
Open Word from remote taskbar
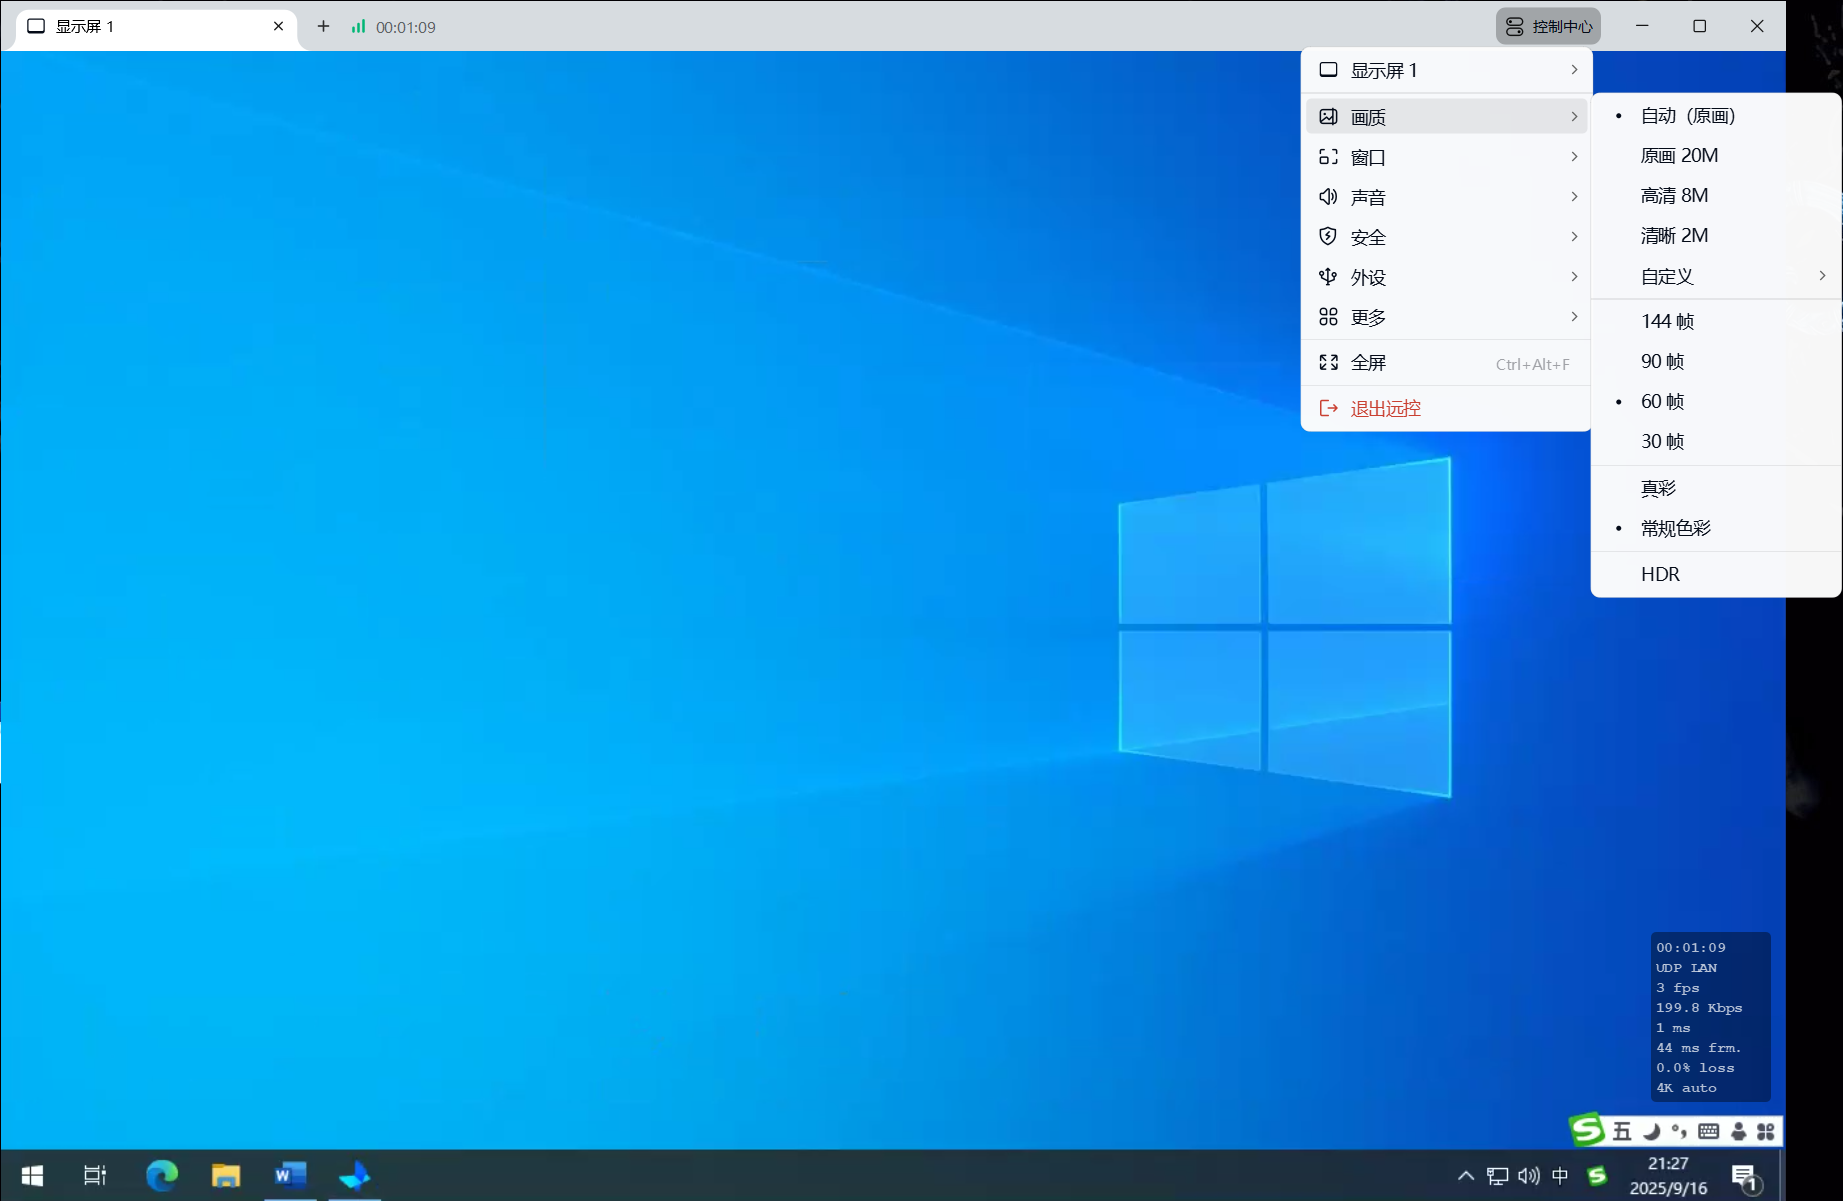point(290,1176)
